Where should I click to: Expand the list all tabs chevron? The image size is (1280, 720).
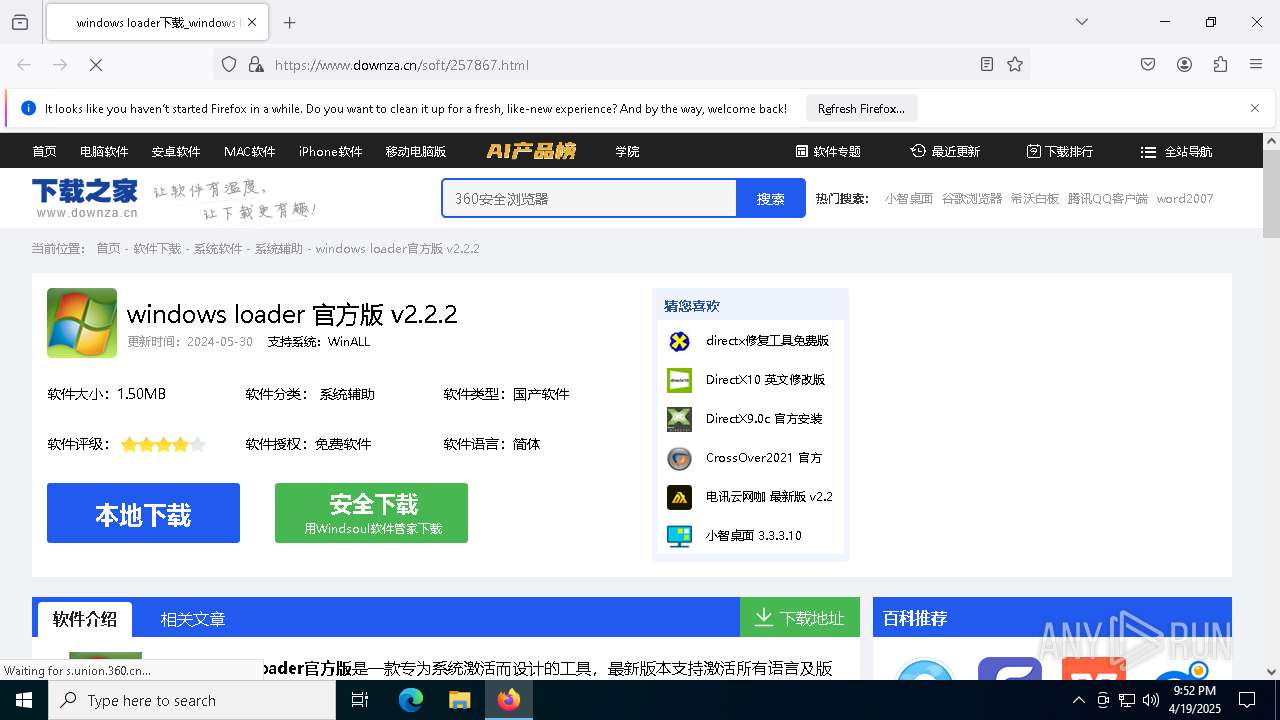1082,22
